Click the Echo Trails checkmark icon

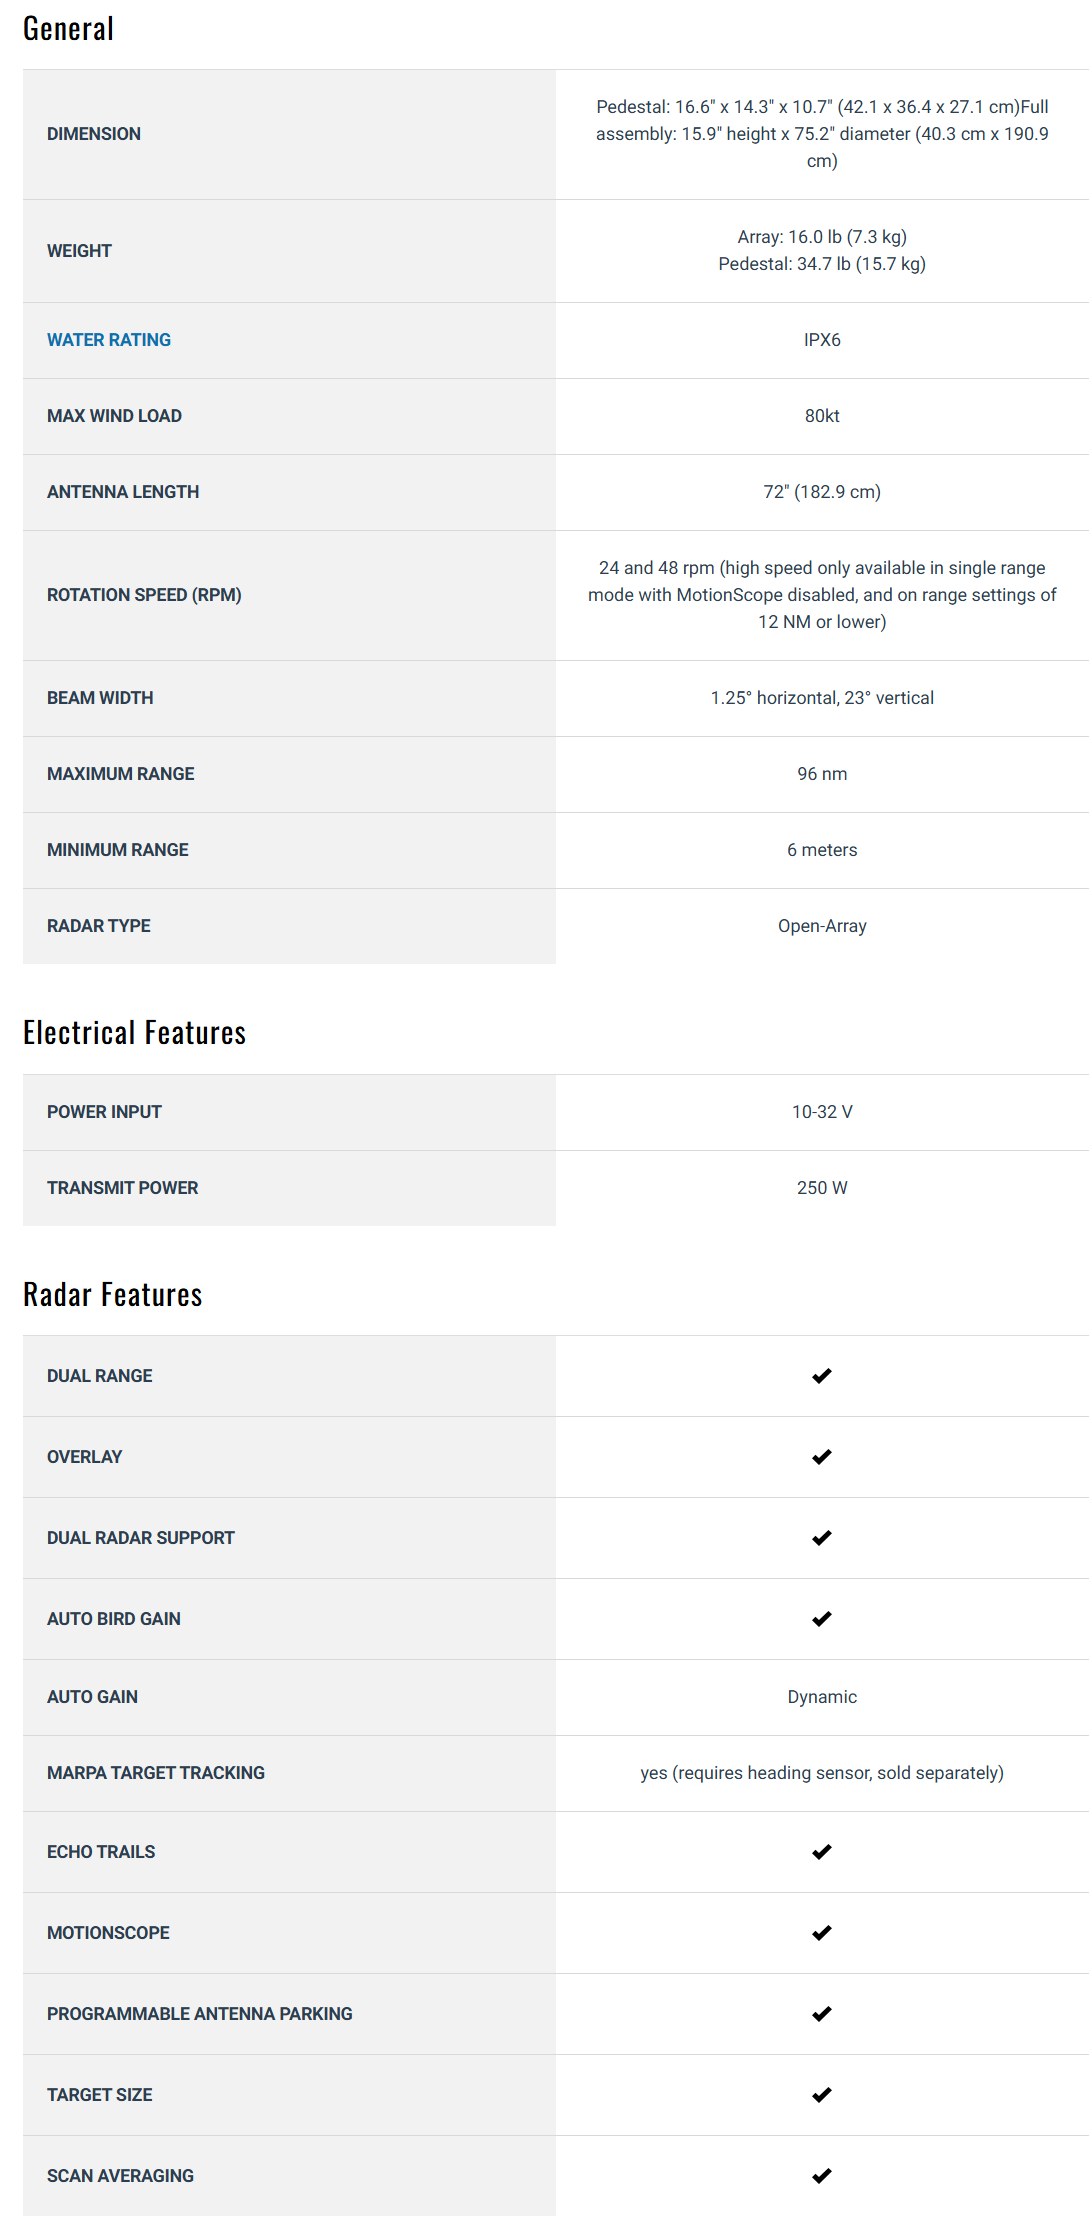click(x=821, y=1852)
